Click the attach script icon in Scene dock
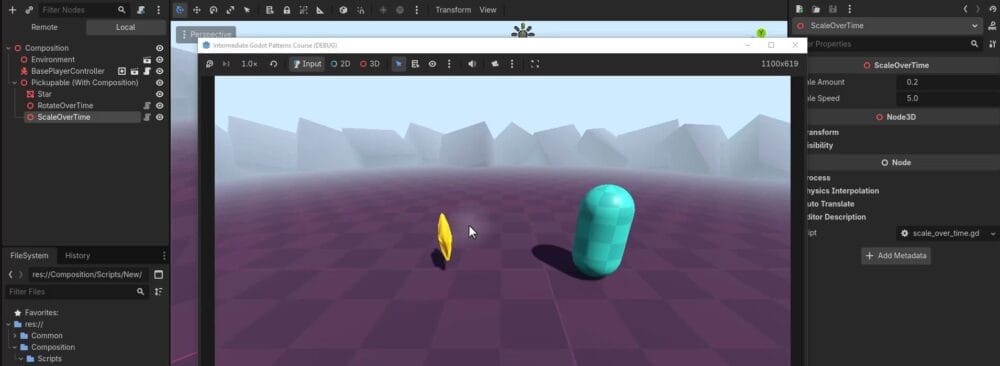 [141, 10]
